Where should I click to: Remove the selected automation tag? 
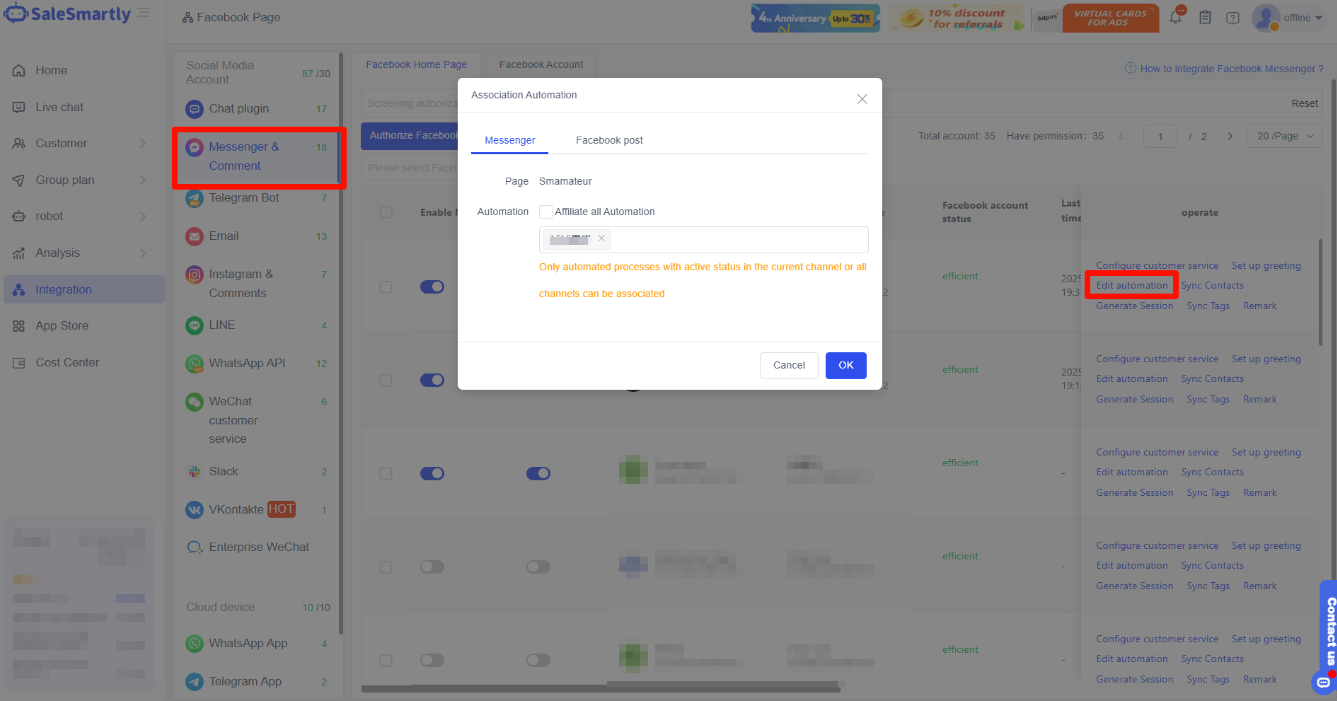tap(601, 239)
